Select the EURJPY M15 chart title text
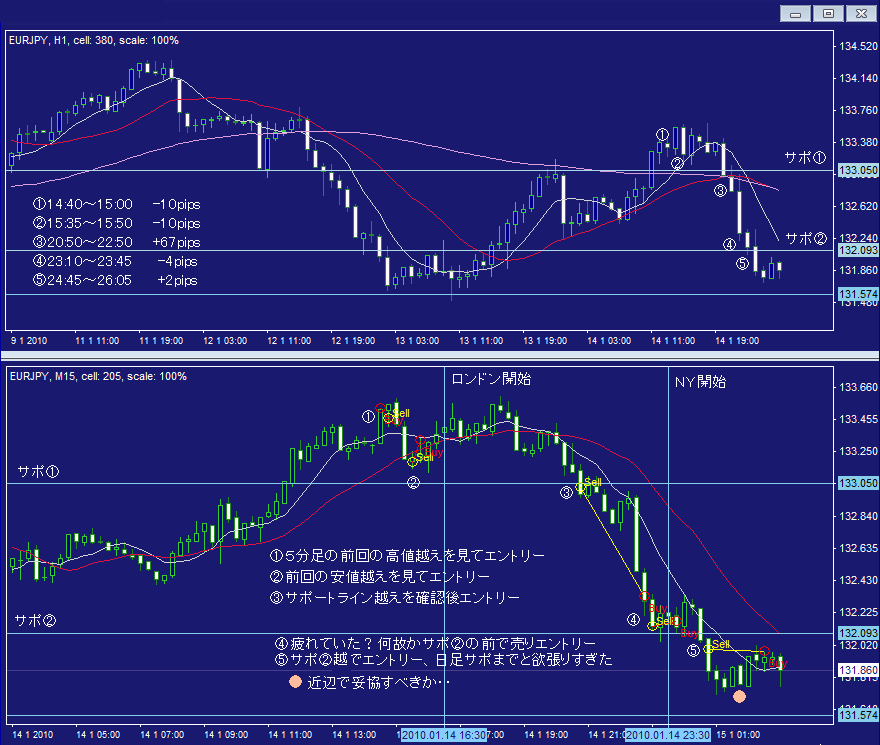 (98, 376)
